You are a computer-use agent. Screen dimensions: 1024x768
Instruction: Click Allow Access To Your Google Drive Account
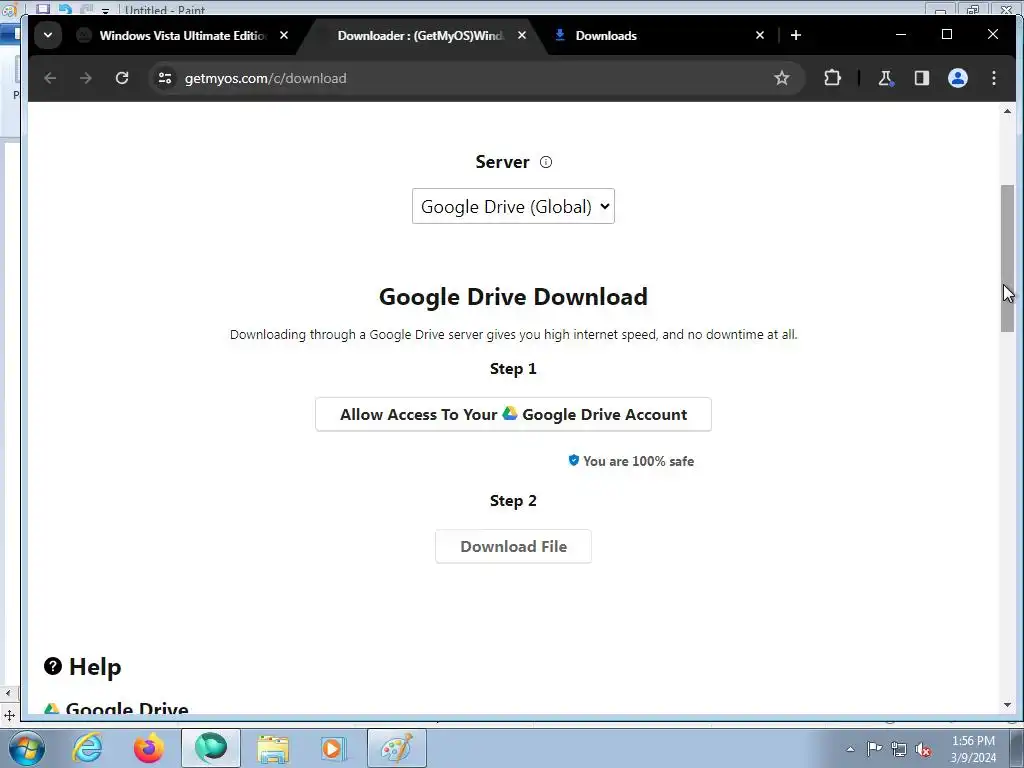pos(513,415)
